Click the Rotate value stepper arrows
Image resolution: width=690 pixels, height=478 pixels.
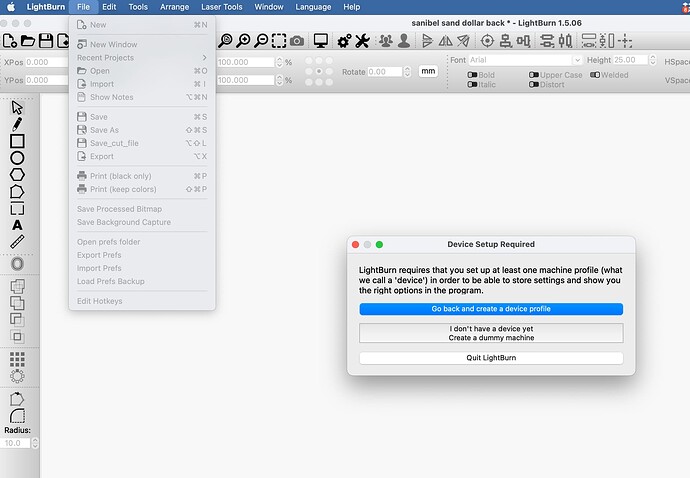click(x=407, y=71)
